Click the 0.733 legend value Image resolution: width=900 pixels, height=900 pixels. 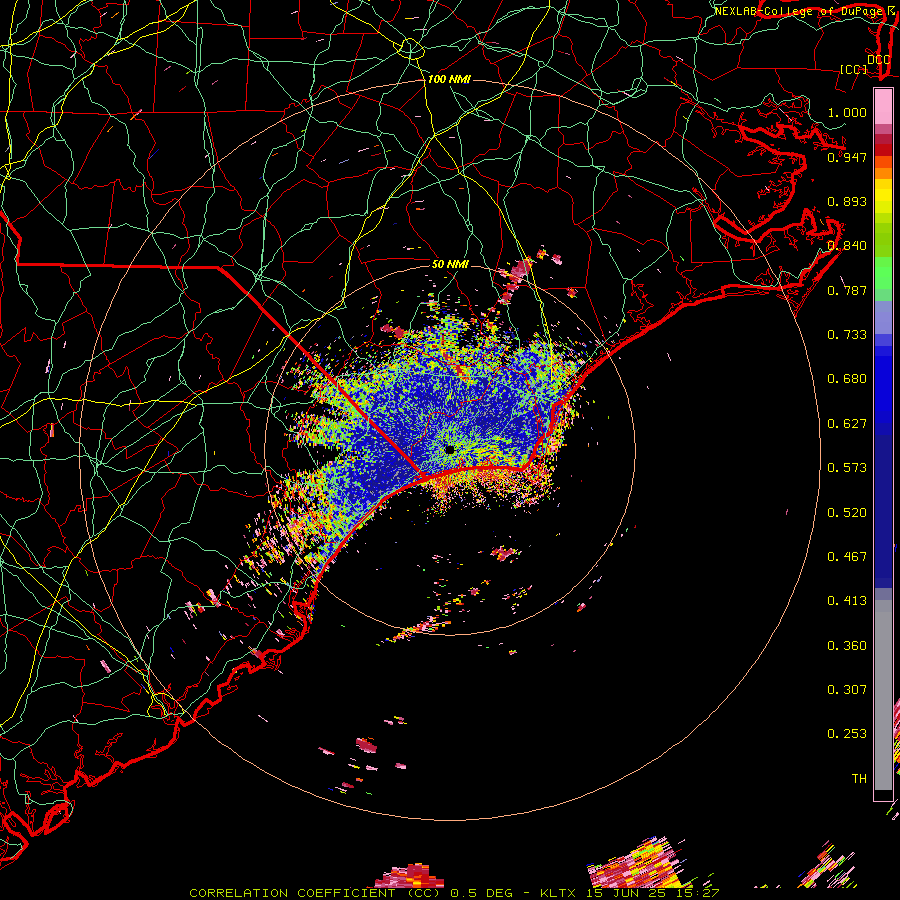click(x=847, y=335)
